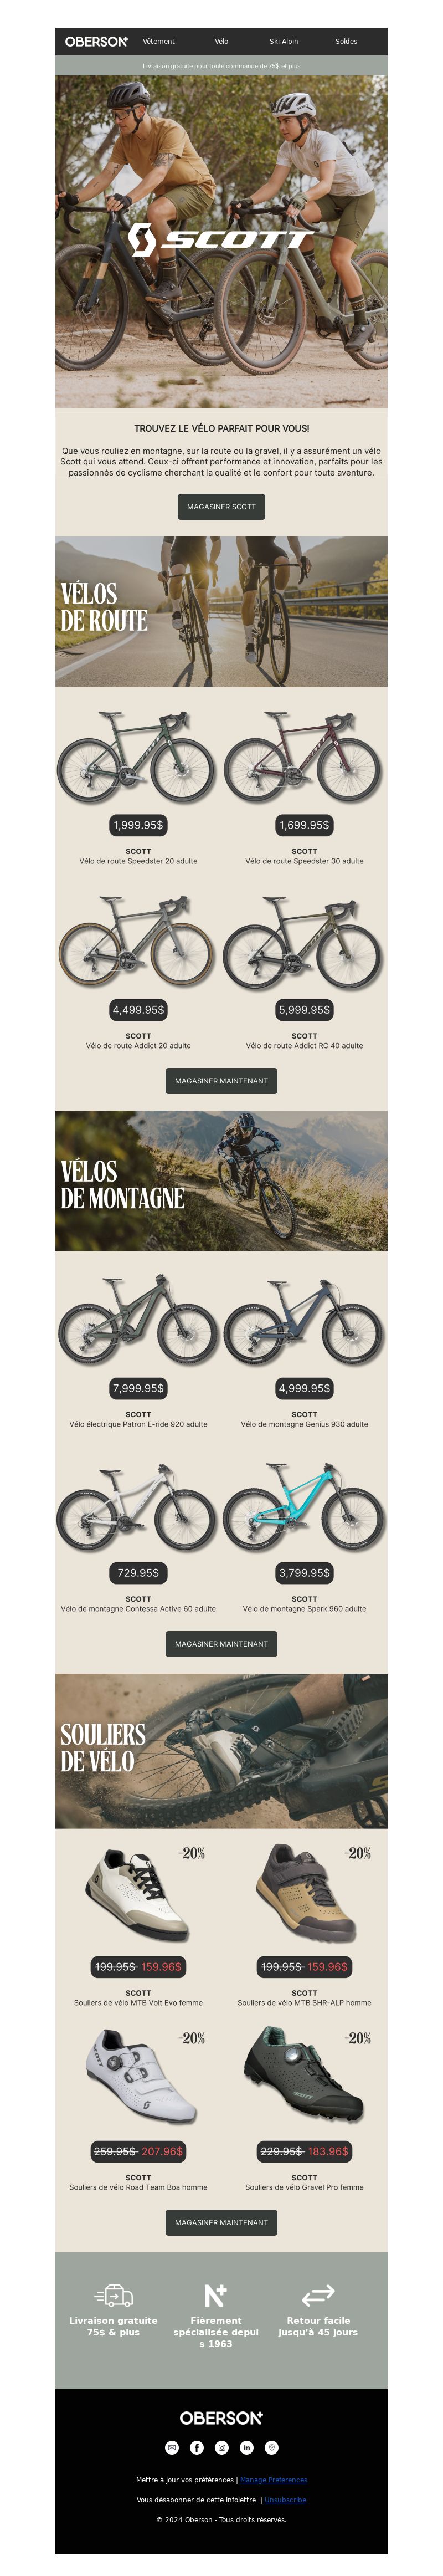This screenshot has height=2576, width=443.
Task: Open the turquoise Spark 960 bike image
Action: click(304, 1507)
